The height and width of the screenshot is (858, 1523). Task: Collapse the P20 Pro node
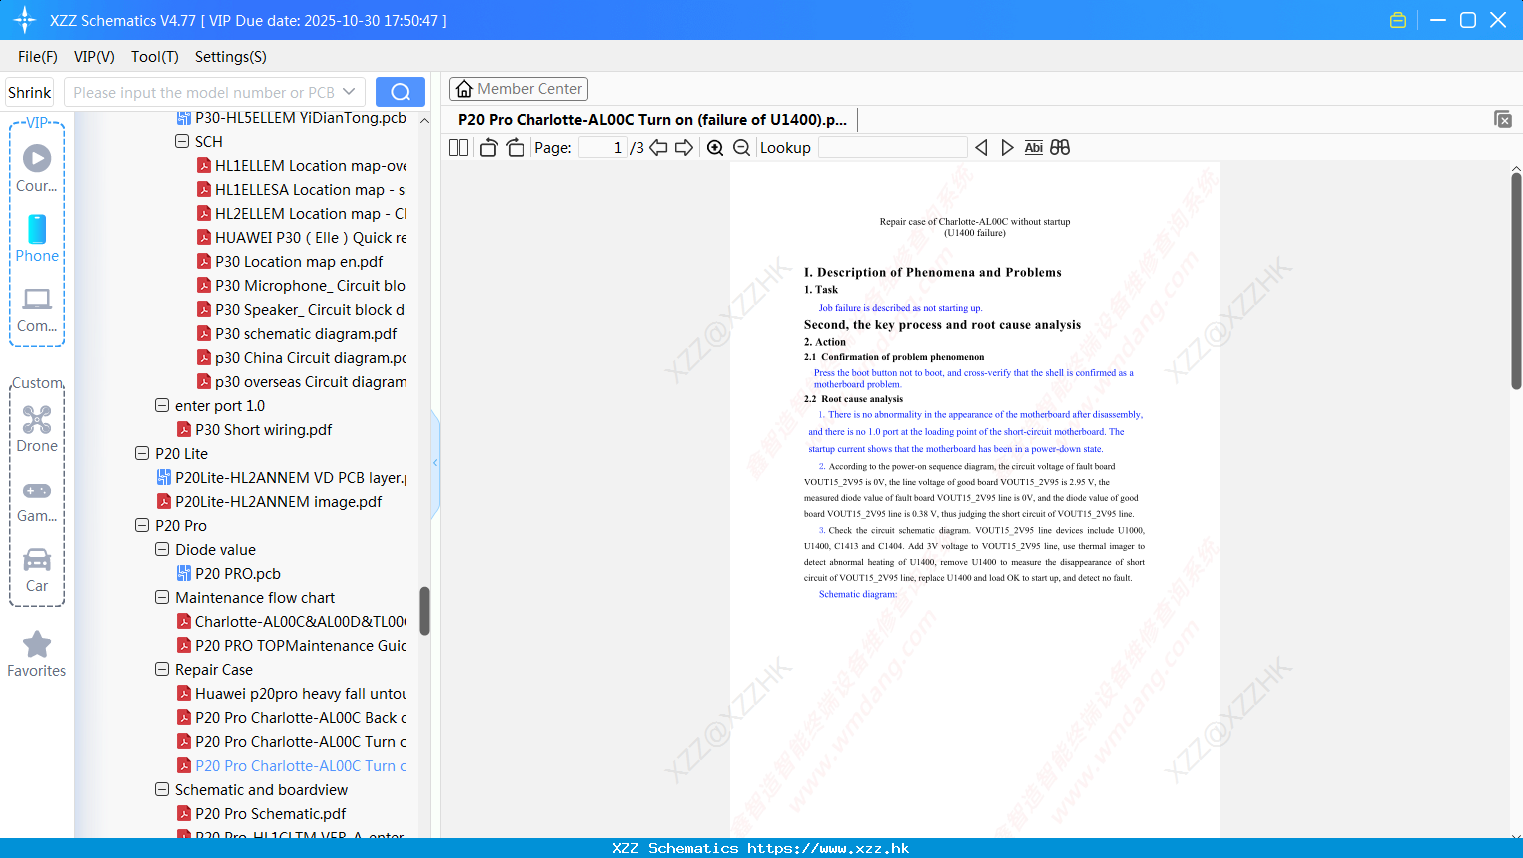click(x=142, y=526)
